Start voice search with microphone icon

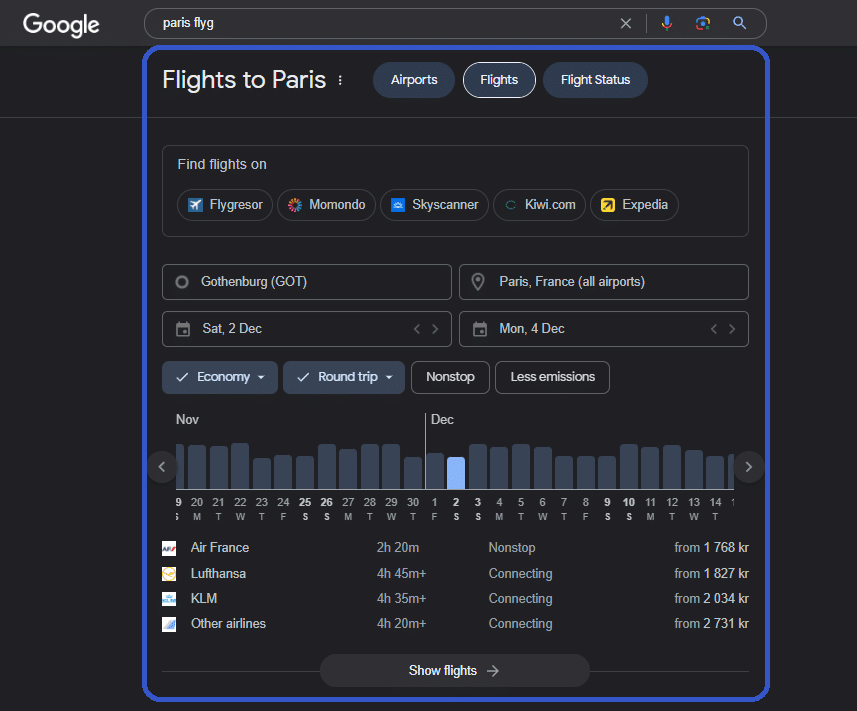pyautogui.click(x=667, y=23)
